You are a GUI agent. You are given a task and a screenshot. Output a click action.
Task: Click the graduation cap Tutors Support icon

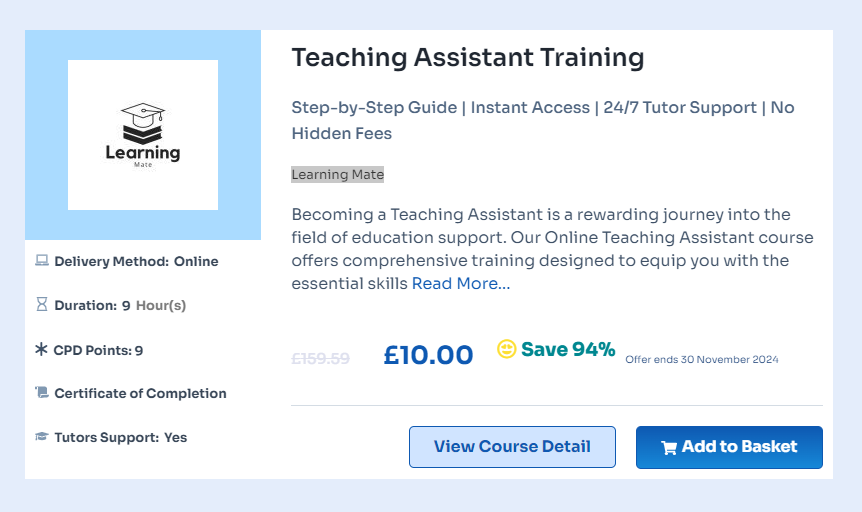(x=42, y=437)
